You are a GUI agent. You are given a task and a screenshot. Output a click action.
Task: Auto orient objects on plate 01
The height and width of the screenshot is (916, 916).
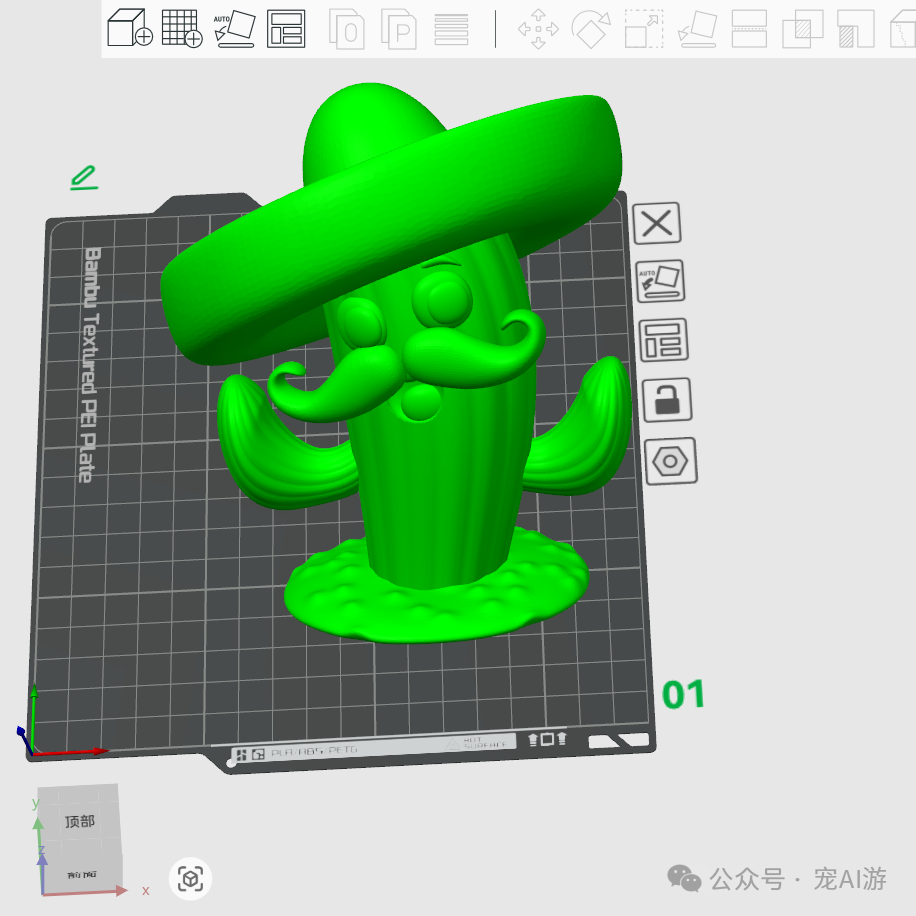pyautogui.click(x=660, y=281)
